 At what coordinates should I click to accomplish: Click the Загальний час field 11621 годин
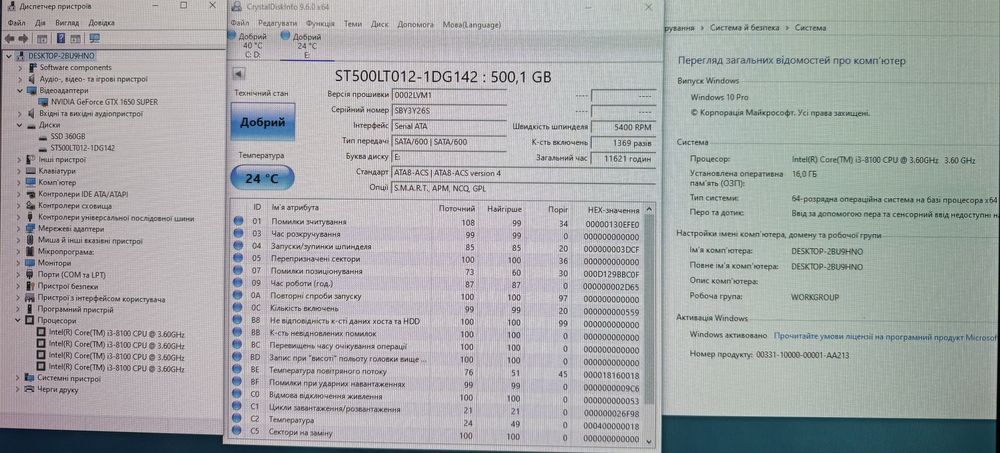click(622, 157)
